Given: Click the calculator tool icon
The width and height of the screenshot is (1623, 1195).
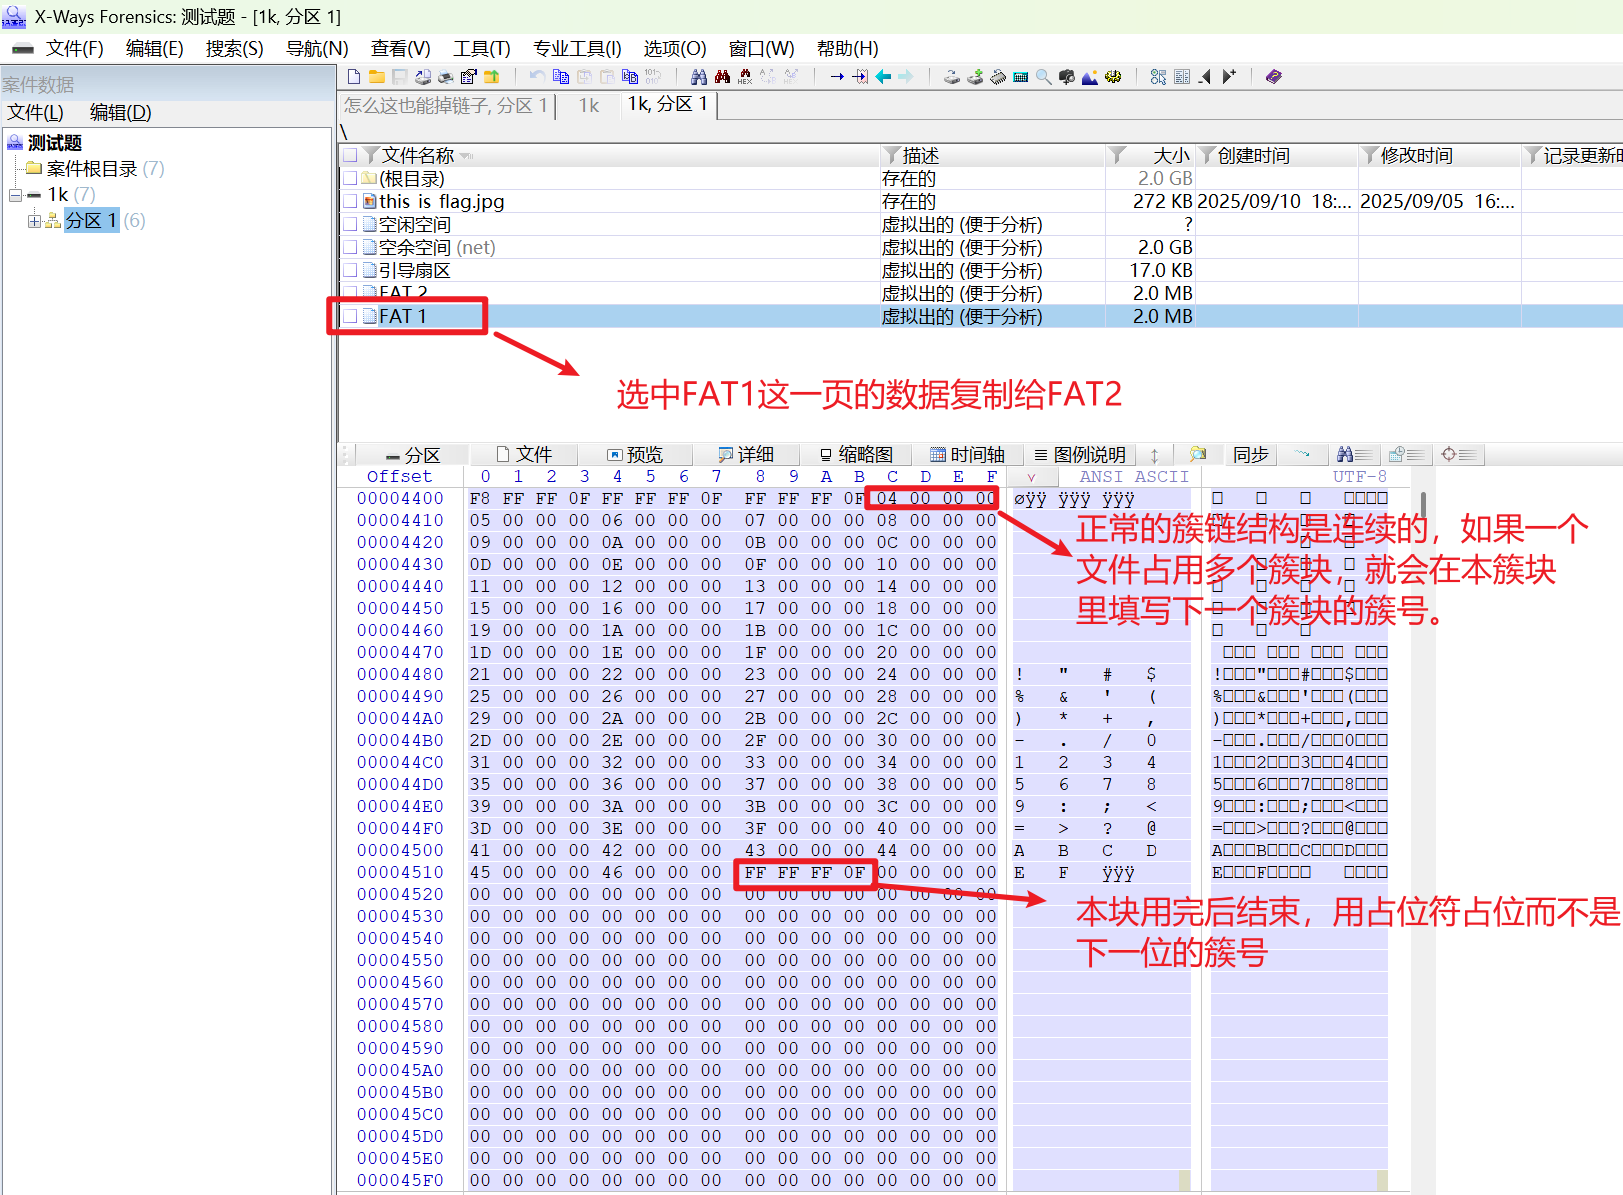Looking at the screenshot, I should [1020, 77].
